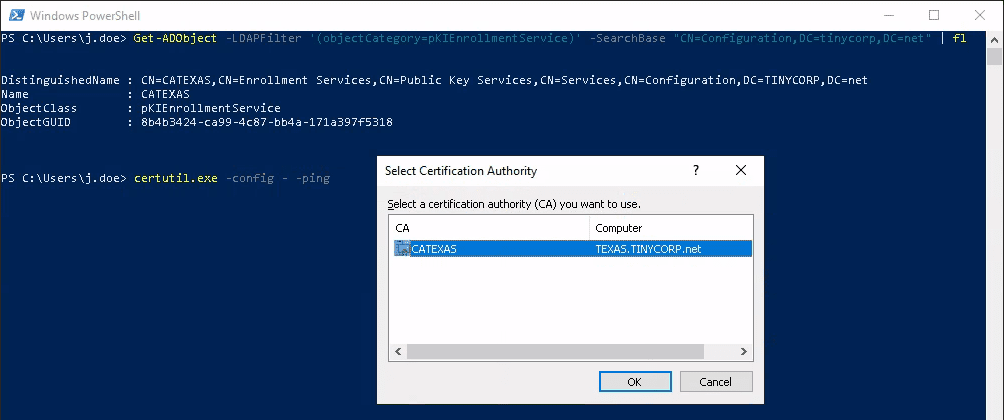
Task: Close the Select Certification Authority dialog
Action: point(740,171)
